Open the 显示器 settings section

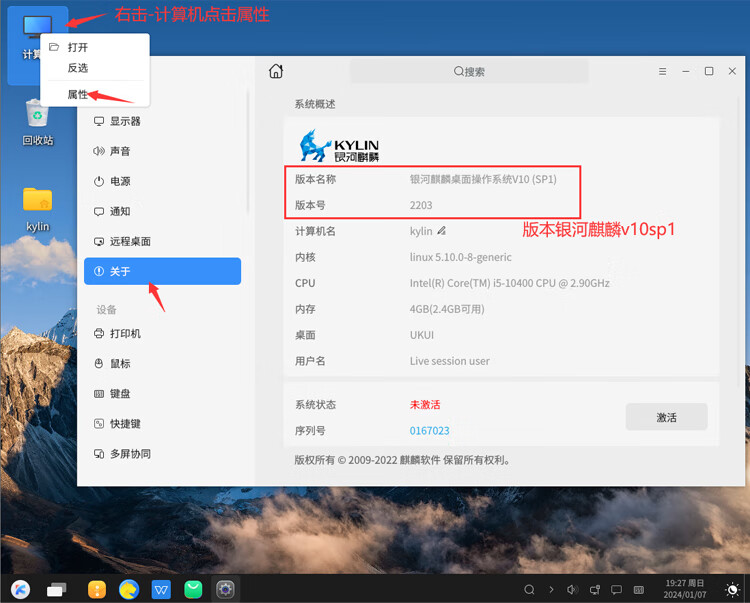pyautogui.click(x=163, y=121)
